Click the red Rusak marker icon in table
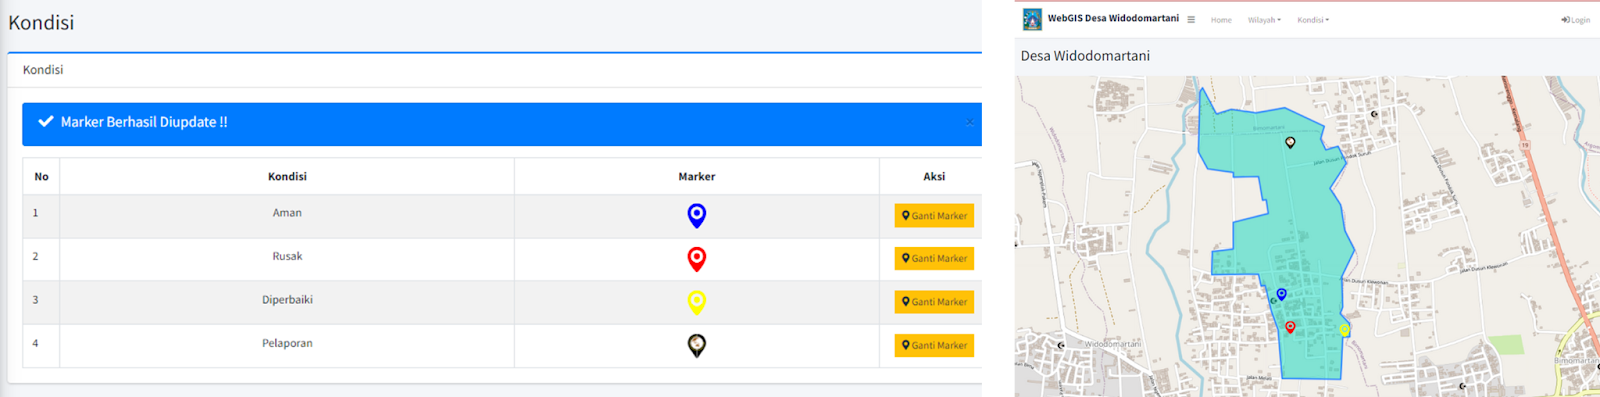 coord(697,259)
